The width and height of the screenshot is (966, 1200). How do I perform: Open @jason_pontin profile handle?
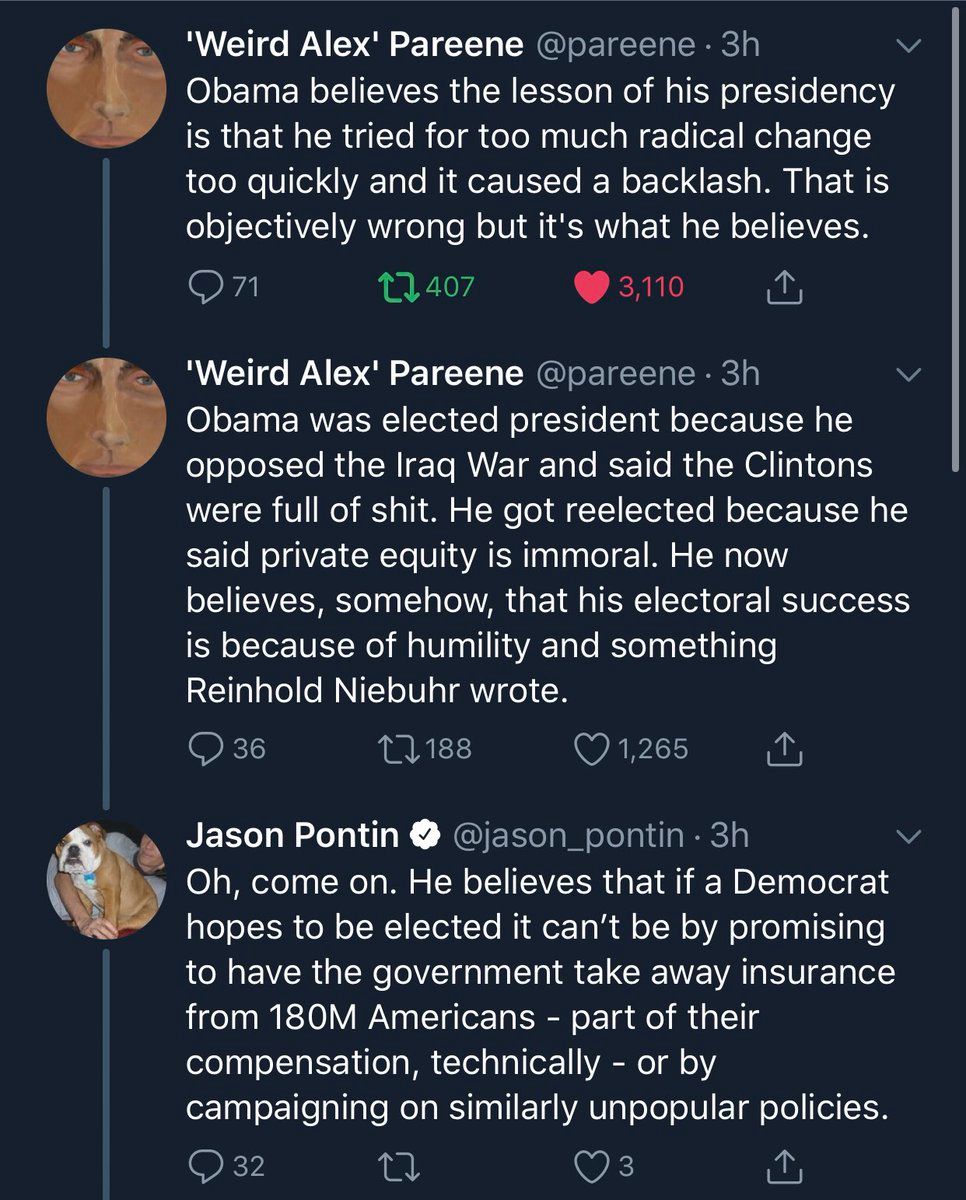tap(570, 835)
